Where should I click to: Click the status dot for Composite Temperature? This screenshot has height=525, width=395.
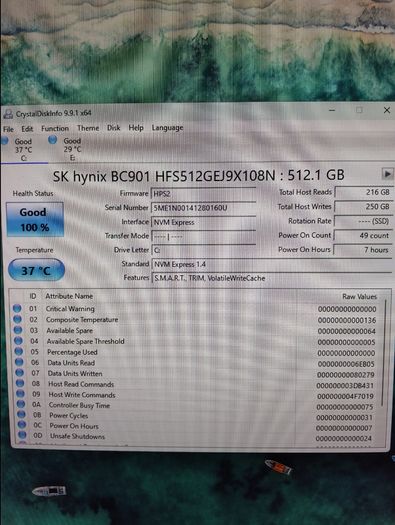click(17, 319)
